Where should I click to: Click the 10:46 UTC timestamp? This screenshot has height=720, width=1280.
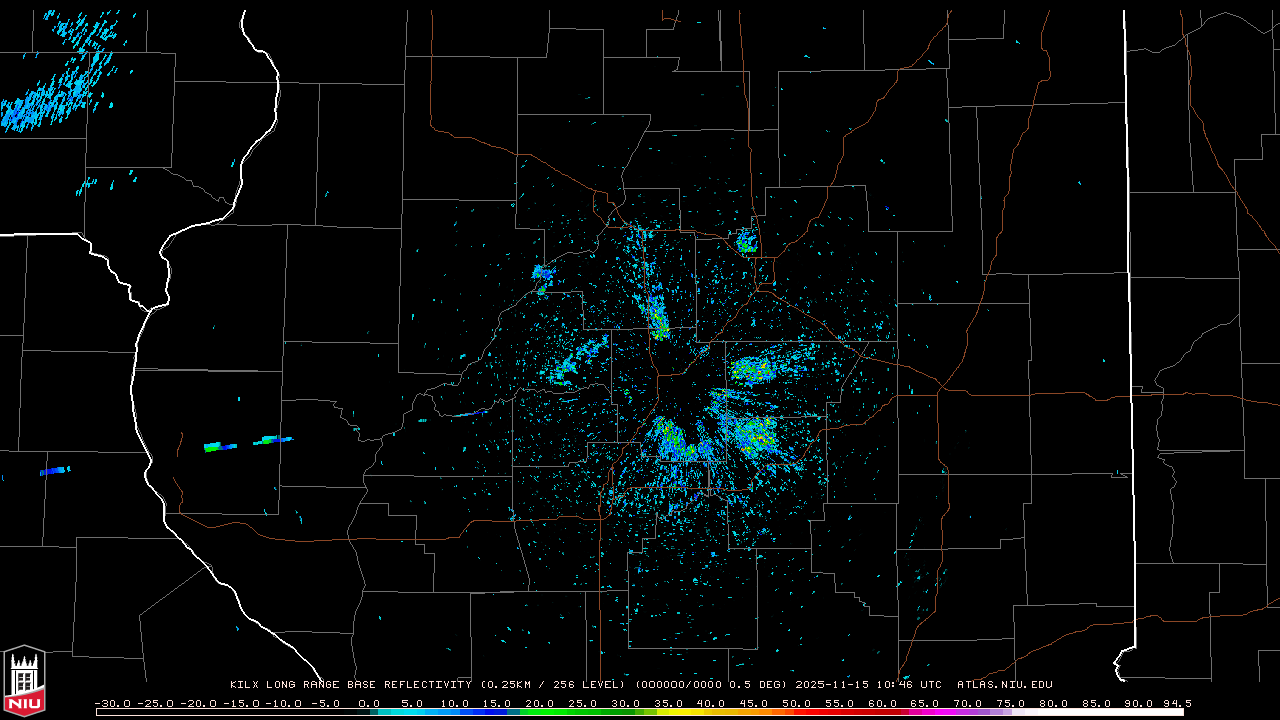[910, 685]
